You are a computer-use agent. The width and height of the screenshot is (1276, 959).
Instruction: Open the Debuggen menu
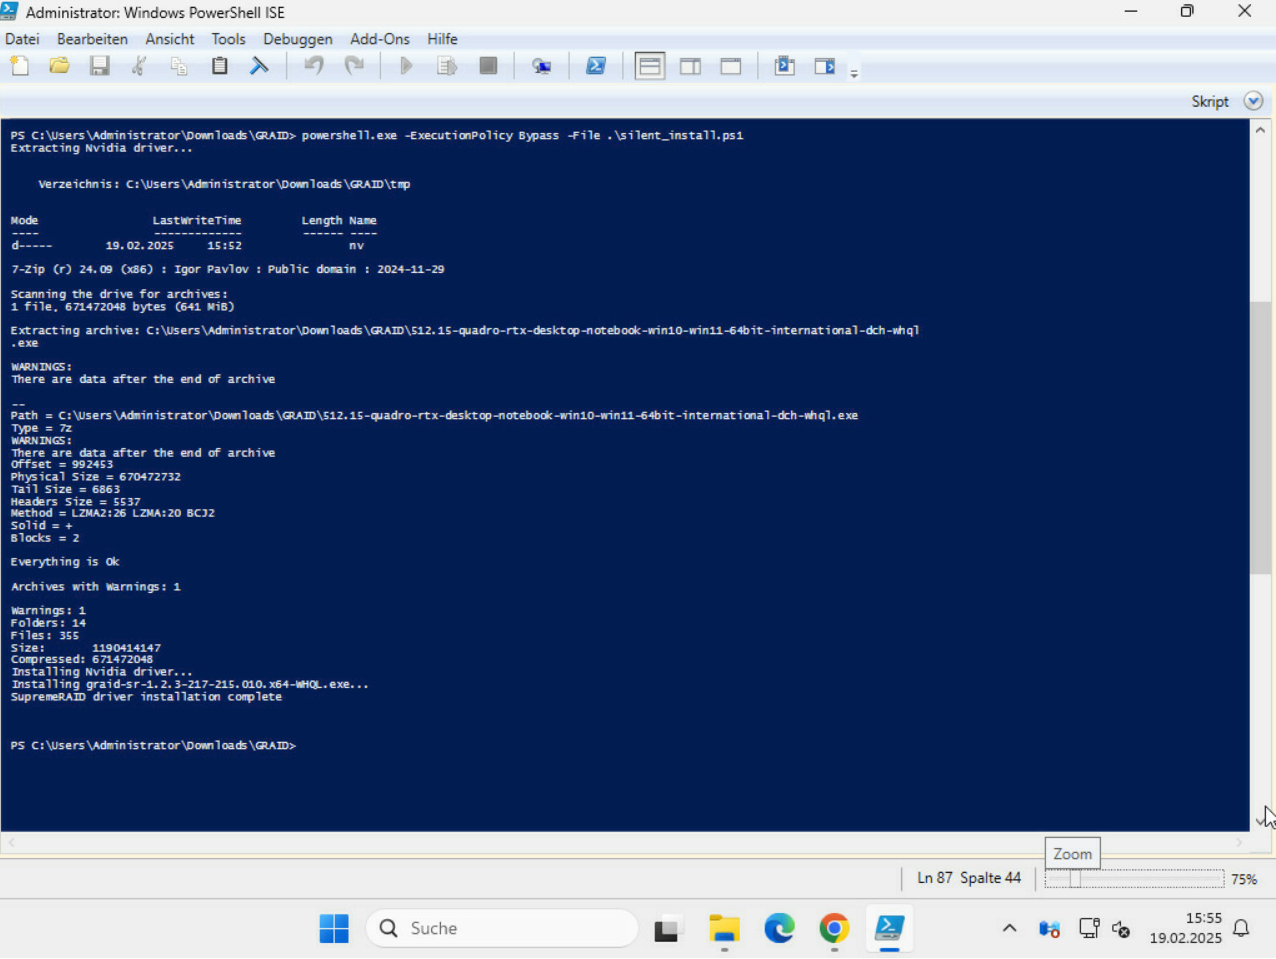[x=298, y=39]
